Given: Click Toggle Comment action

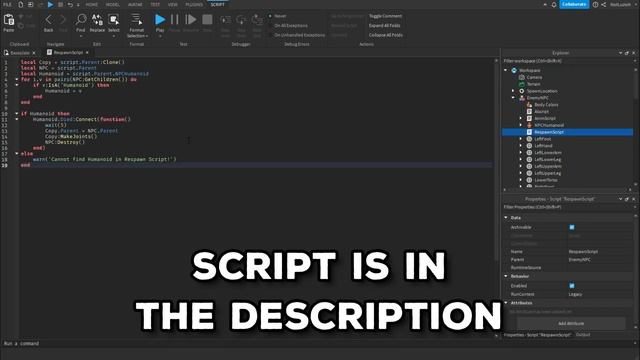Looking at the screenshot, I should 385,16.
